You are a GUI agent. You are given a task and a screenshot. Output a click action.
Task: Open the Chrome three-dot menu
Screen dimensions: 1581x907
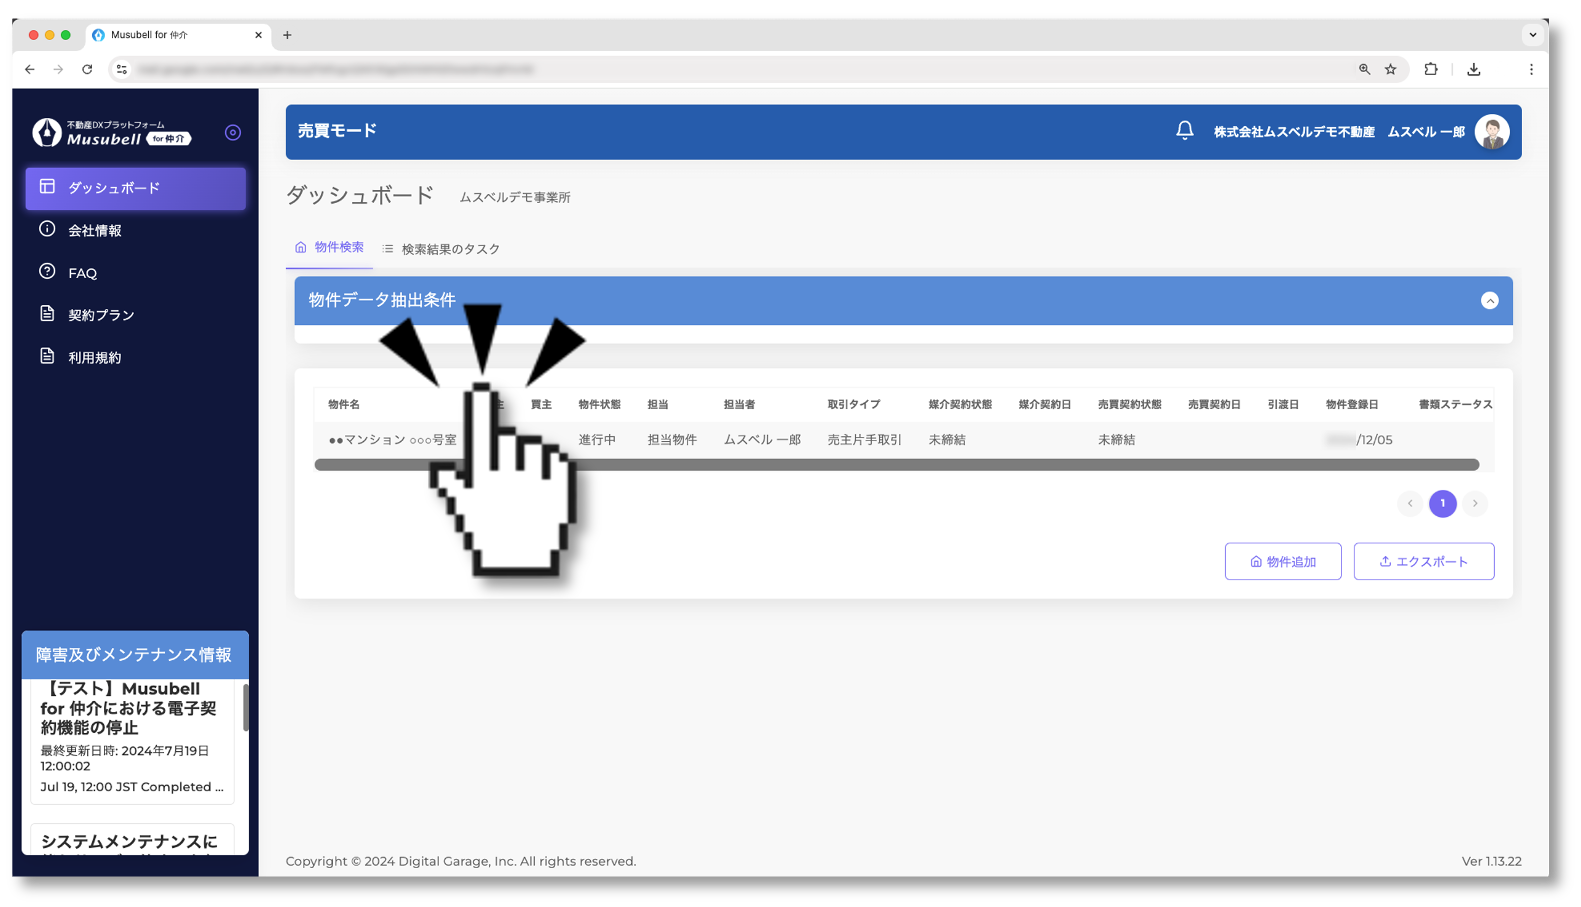1531,69
